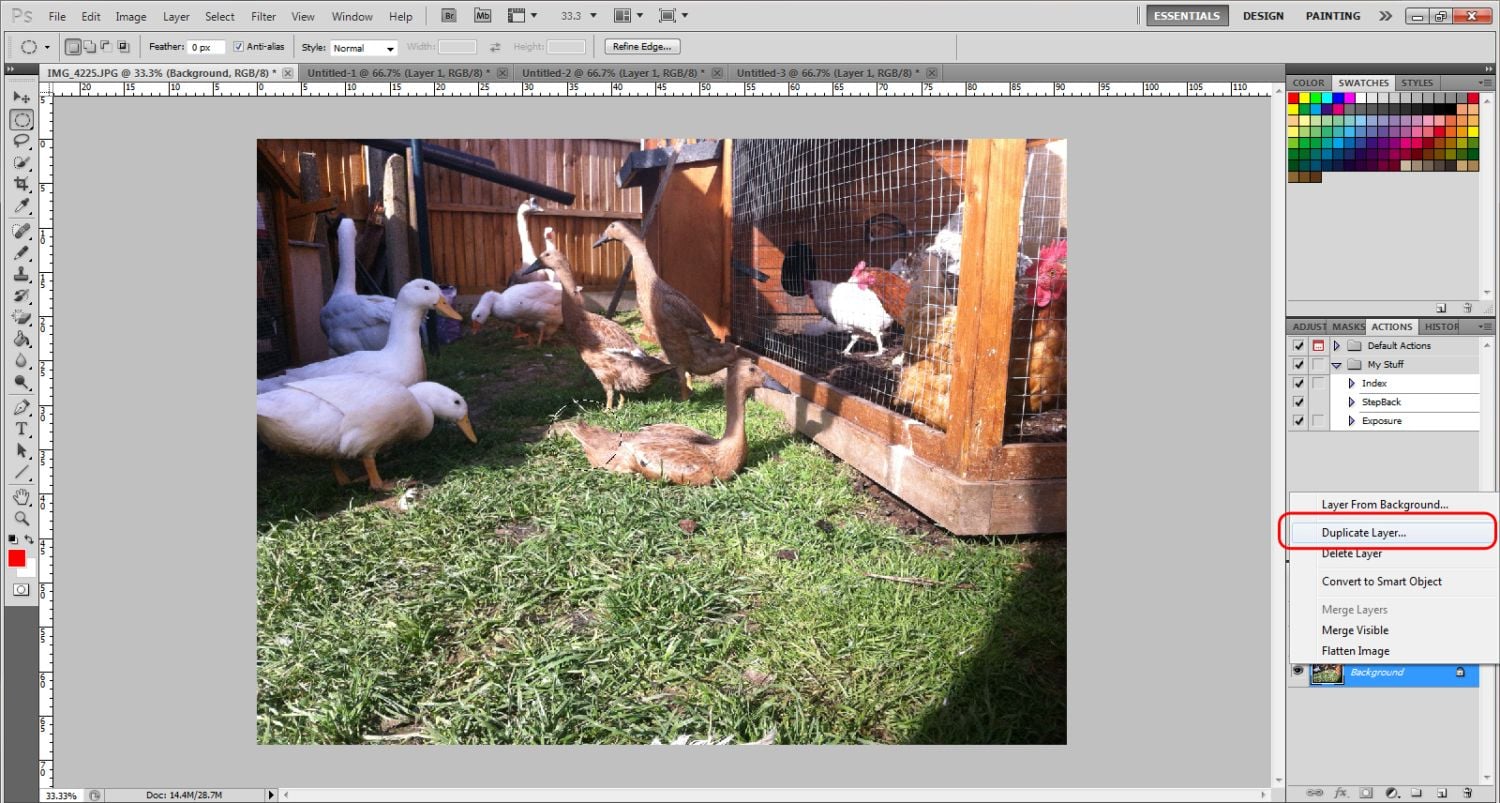The image size is (1500, 803).
Task: Toggle the Default Actions set checkbox
Action: point(1298,346)
